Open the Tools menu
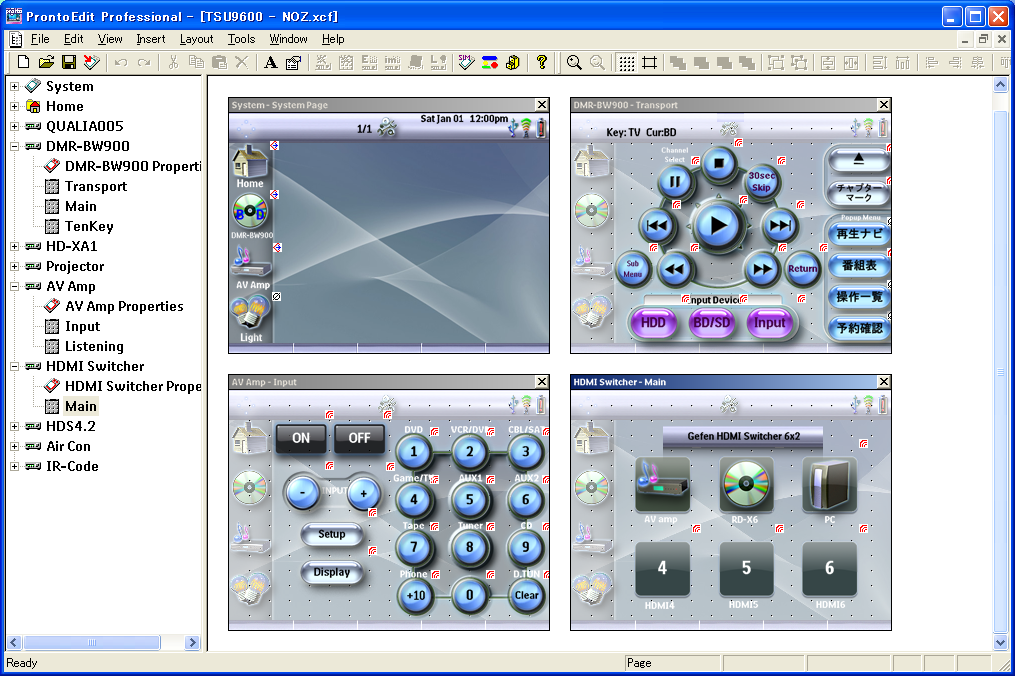 tap(241, 39)
